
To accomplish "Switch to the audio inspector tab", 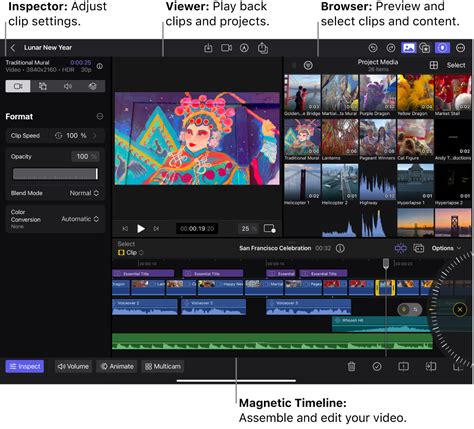I will click(68, 86).
